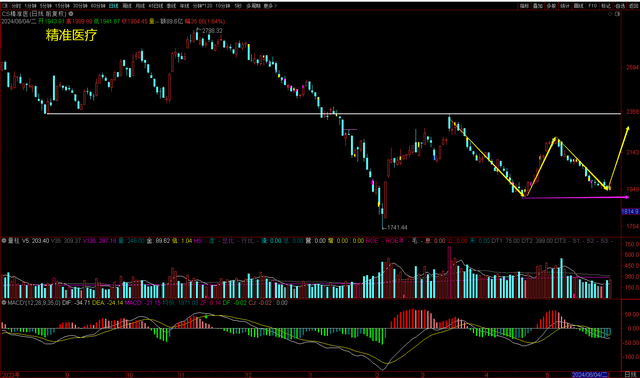Image resolution: width=640 pixels, height=378 pixels.
Task: Select the 15分钟 period
Action: (62, 6)
